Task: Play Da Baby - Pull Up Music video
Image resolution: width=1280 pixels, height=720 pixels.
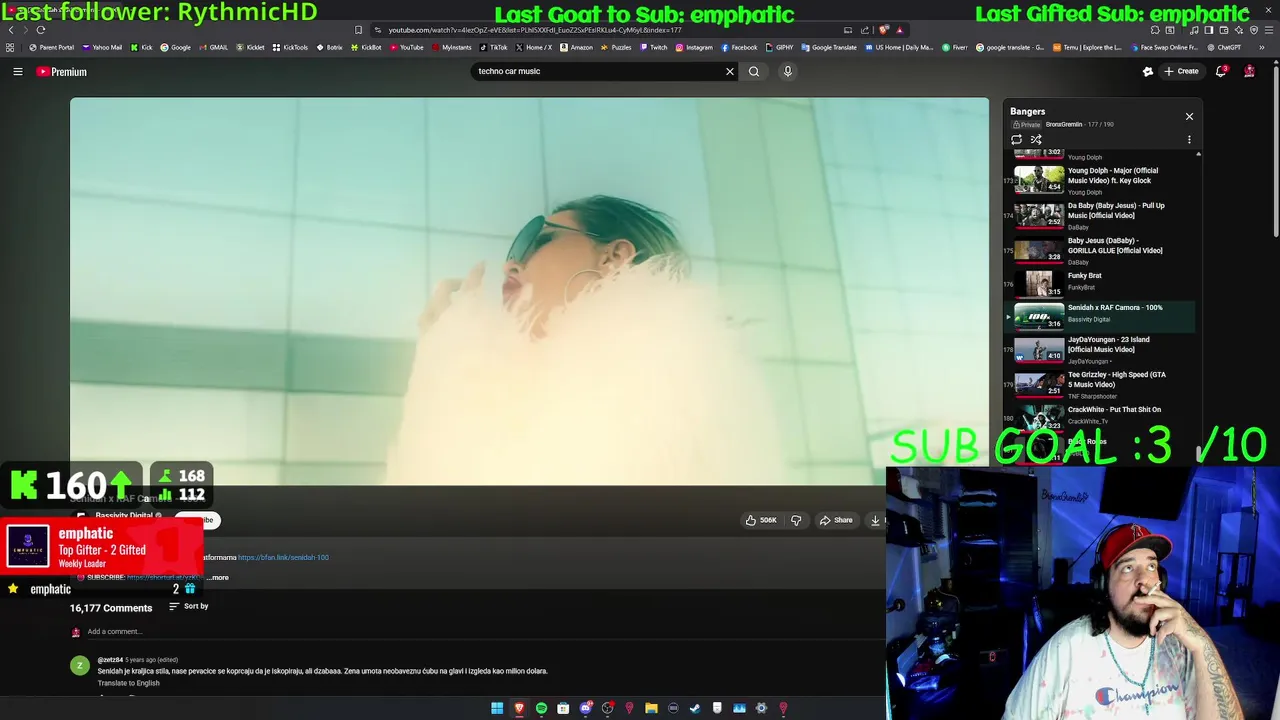Action: 1101,215
